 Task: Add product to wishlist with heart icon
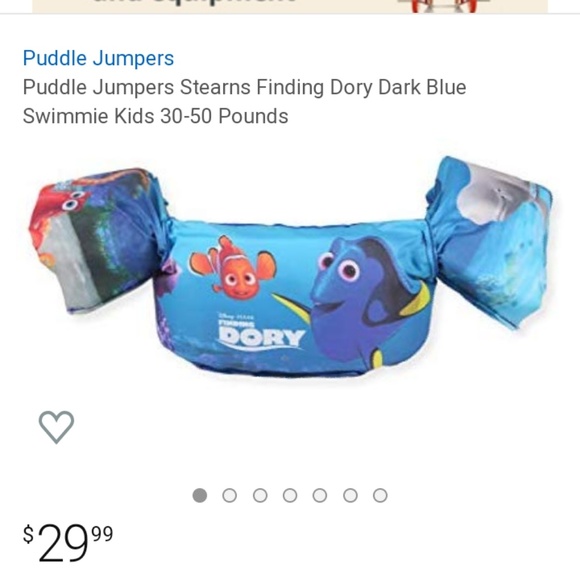(x=56, y=427)
